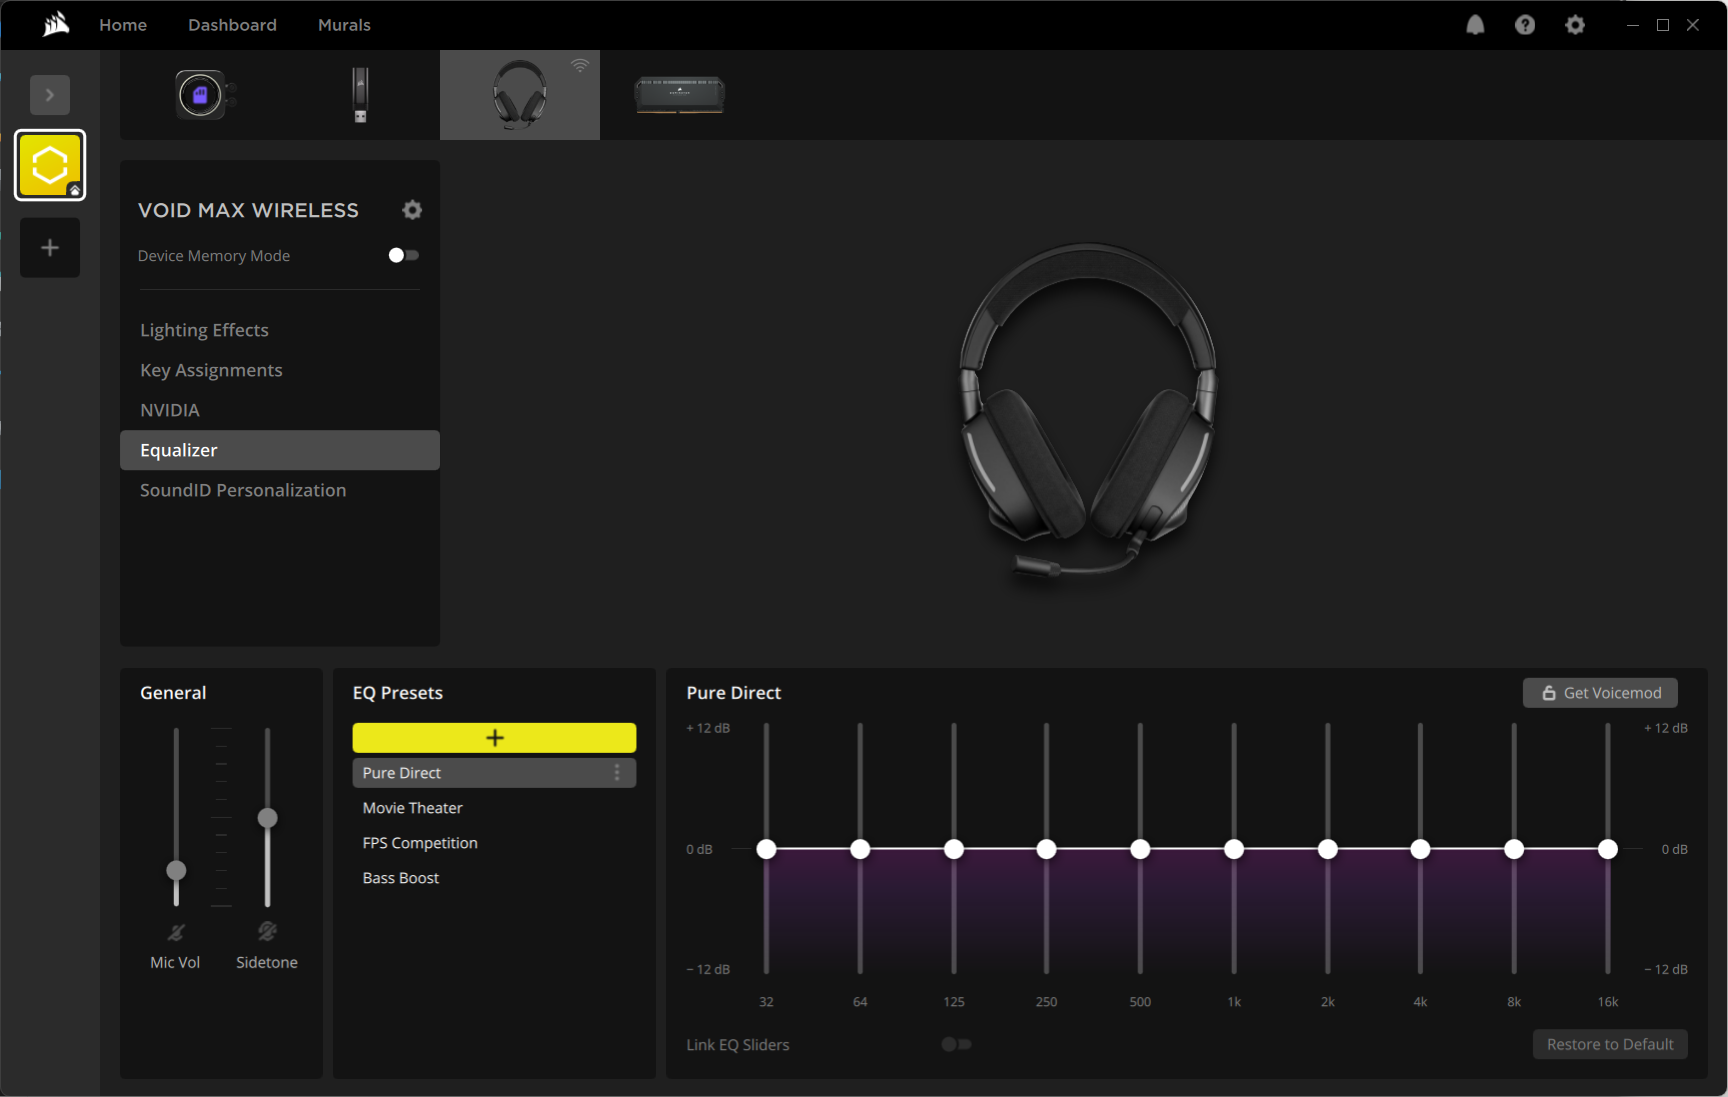Click Restore to Default button

point(1610,1044)
